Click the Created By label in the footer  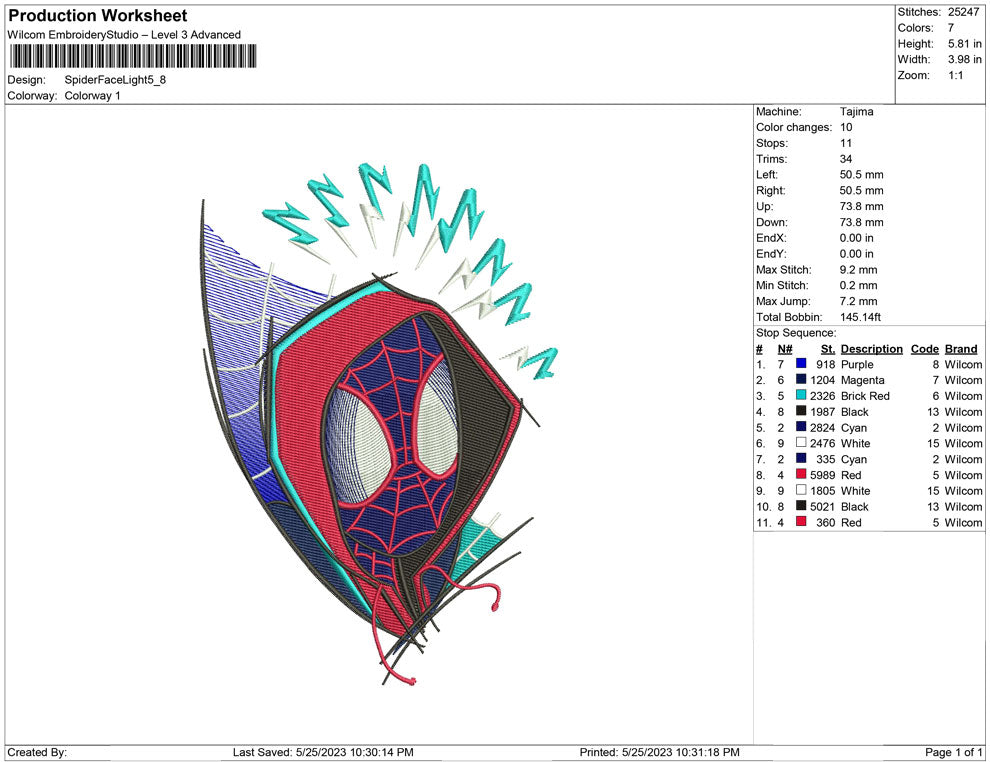click(37, 753)
